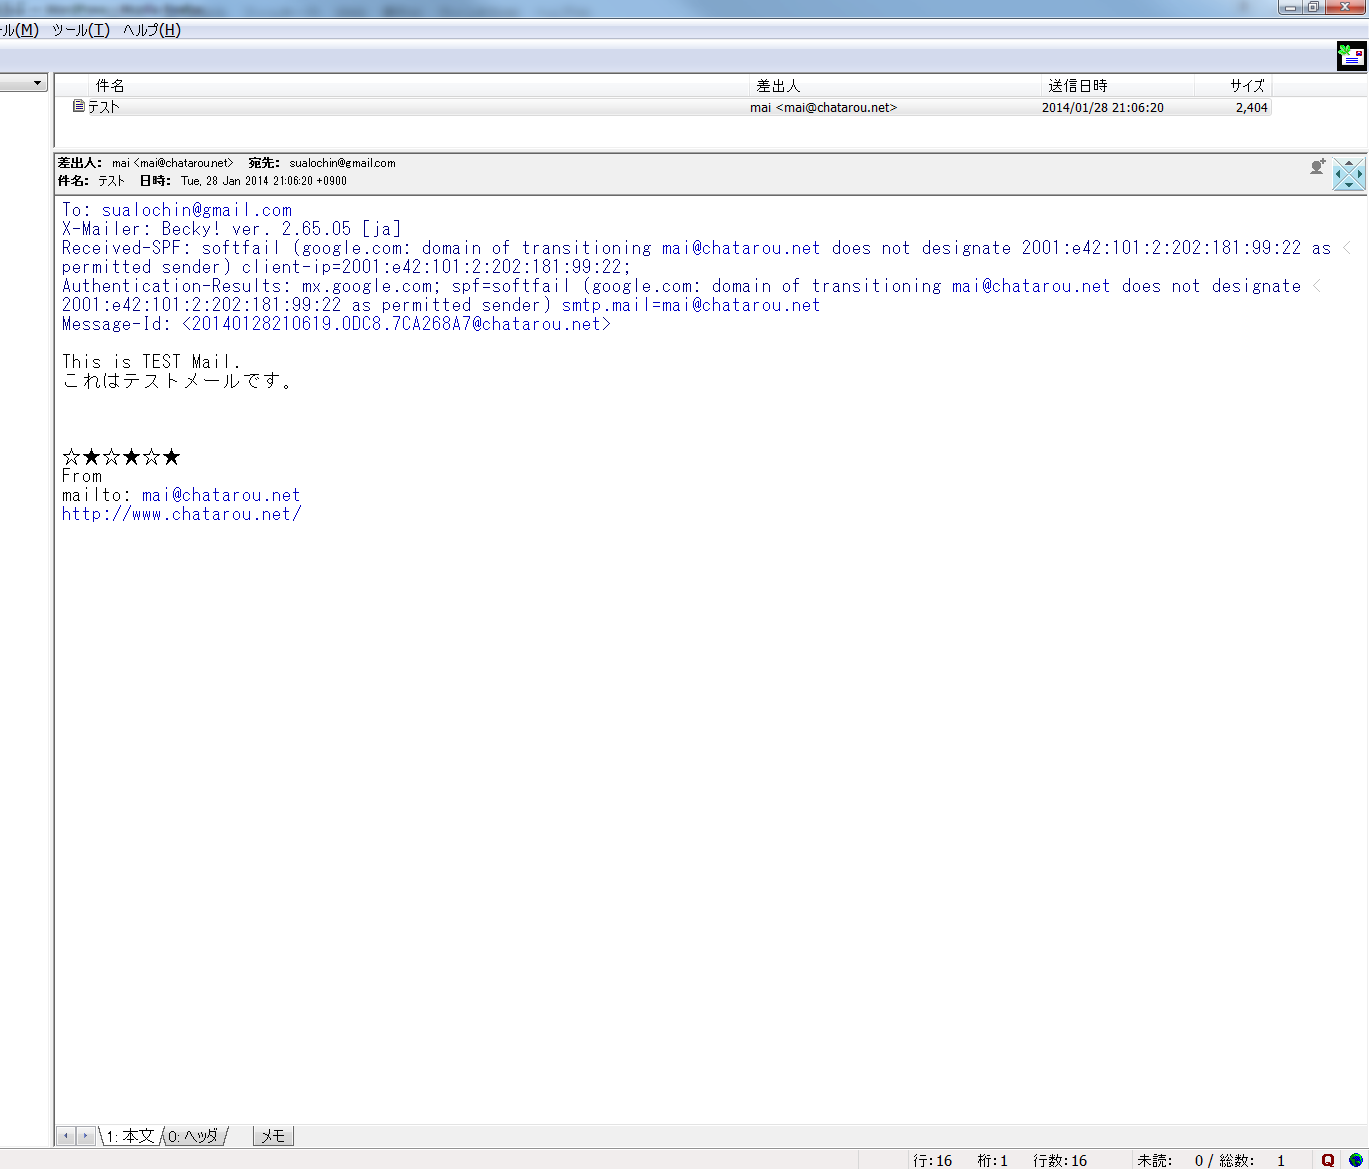Viewport: 1369px width, 1170px height.
Task: Click left arrow beside the 本文 tab
Action: pos(66,1136)
